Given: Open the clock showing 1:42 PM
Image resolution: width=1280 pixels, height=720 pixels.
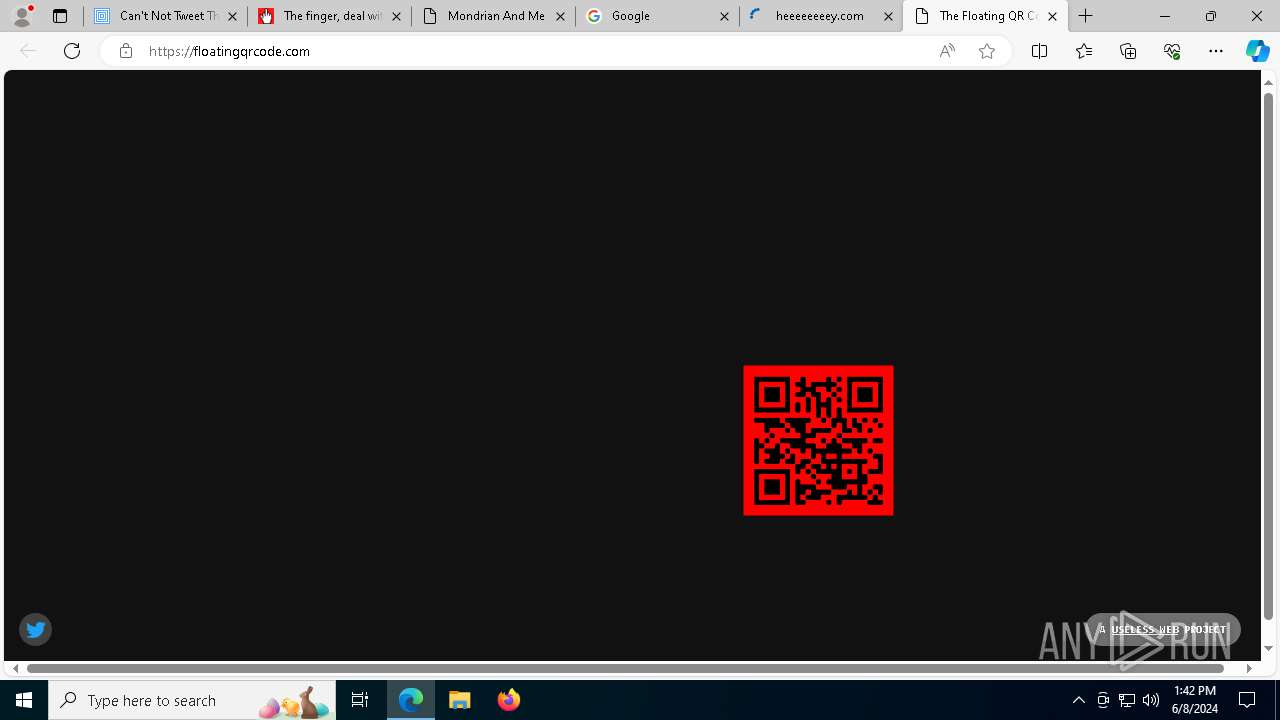Looking at the screenshot, I should point(1195,700).
